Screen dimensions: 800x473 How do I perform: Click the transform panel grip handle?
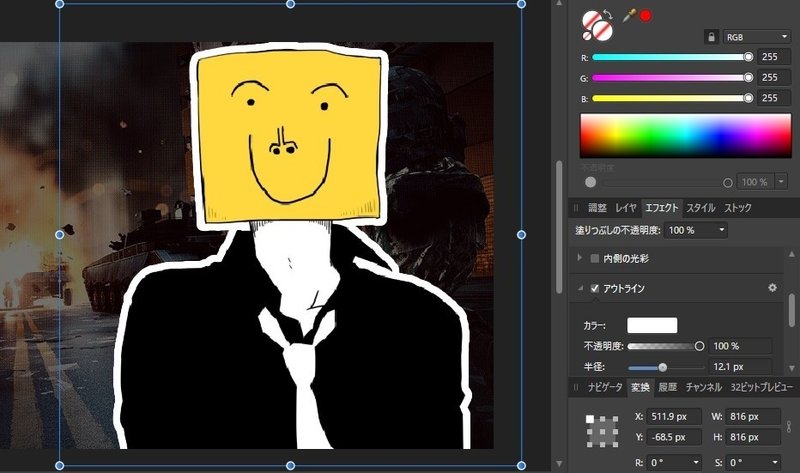[577, 387]
